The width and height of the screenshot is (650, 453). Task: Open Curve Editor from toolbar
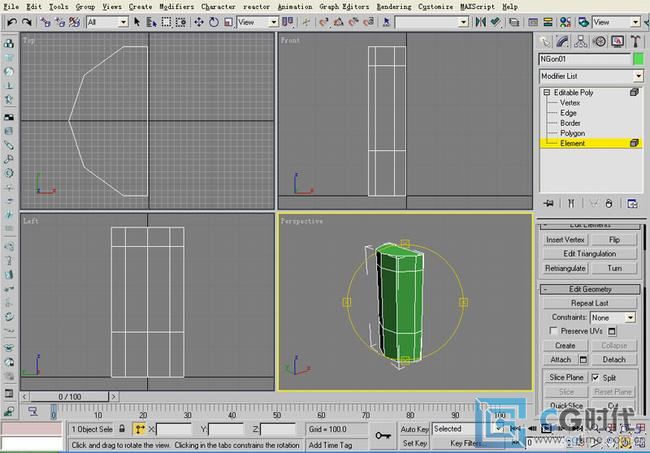[533, 22]
